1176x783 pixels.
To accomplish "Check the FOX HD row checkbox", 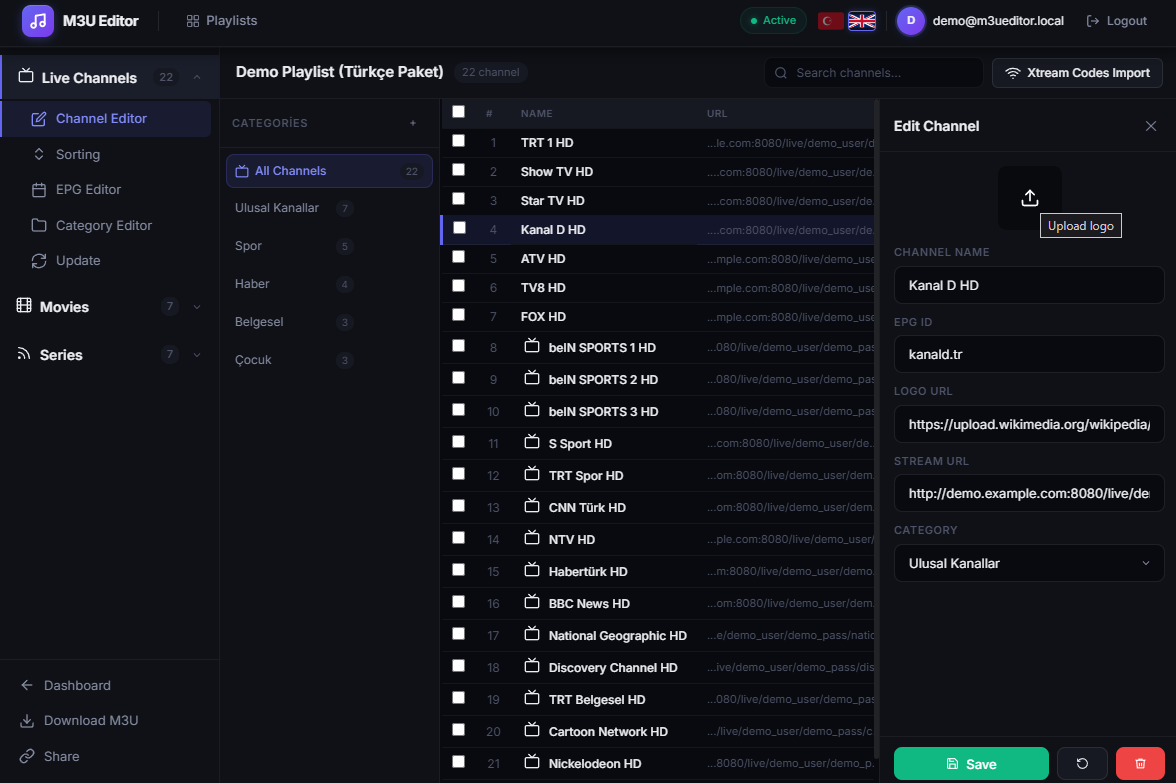I will click(458, 315).
